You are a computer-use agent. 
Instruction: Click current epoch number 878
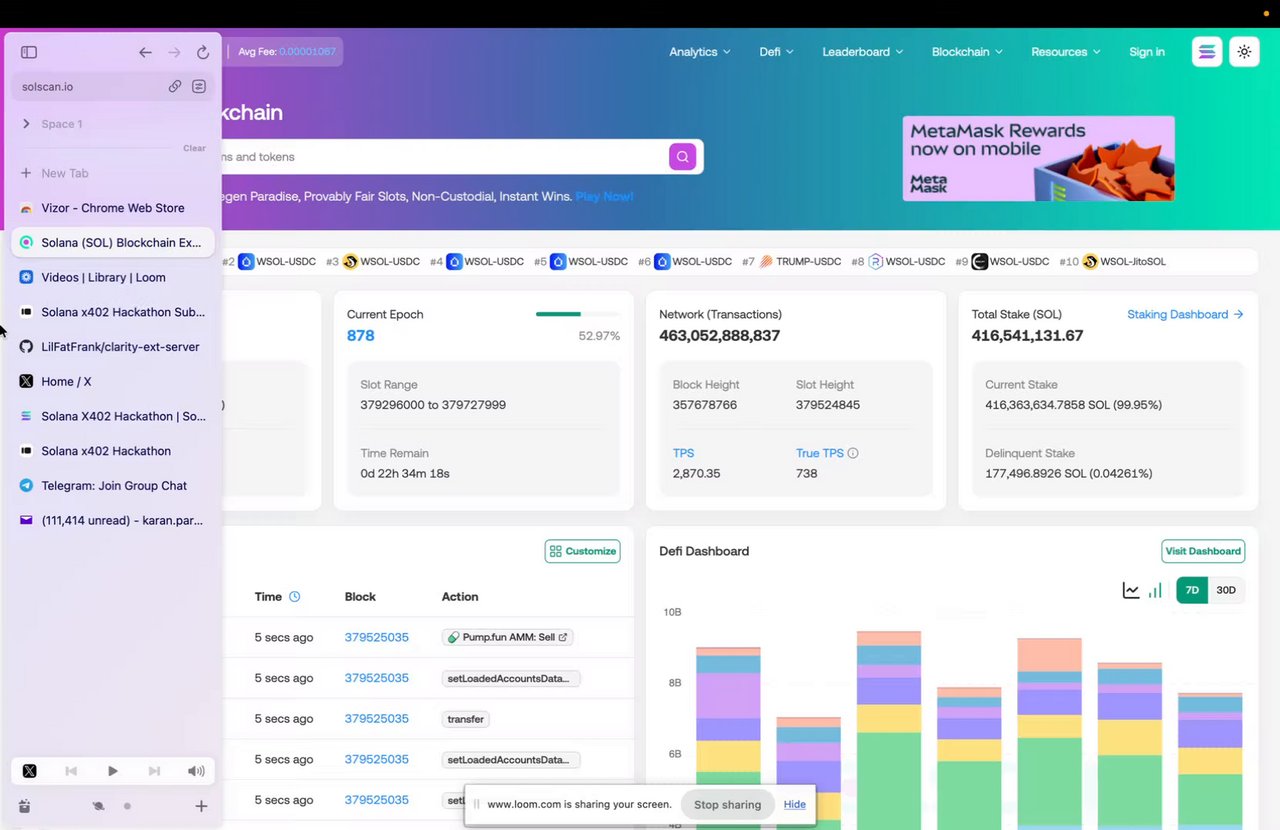click(361, 336)
